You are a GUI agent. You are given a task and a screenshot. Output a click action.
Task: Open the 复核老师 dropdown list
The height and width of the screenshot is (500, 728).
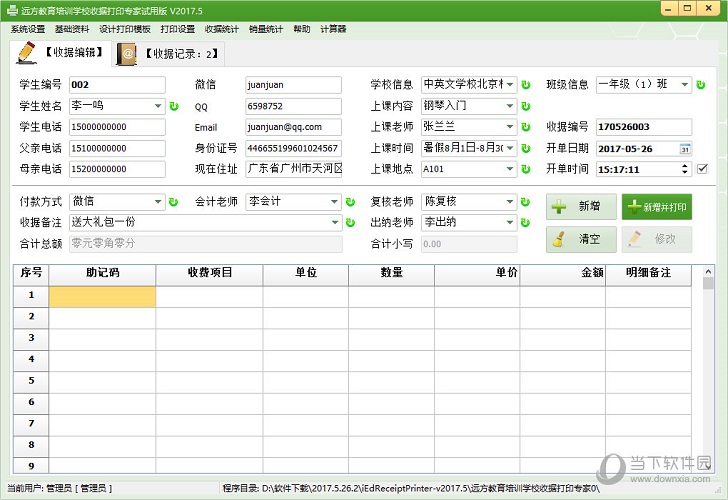510,202
